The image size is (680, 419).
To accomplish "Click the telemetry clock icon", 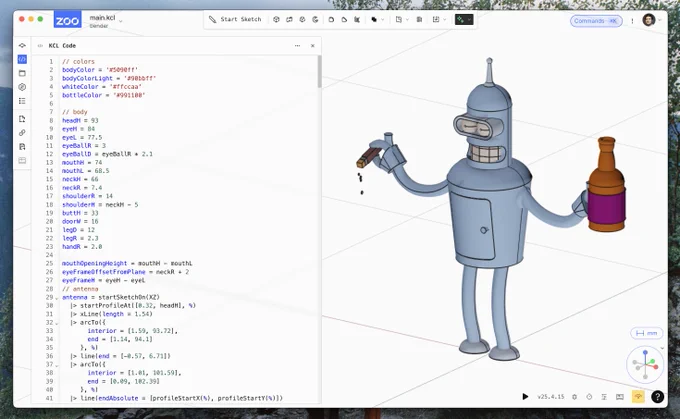I will click(x=589, y=396).
